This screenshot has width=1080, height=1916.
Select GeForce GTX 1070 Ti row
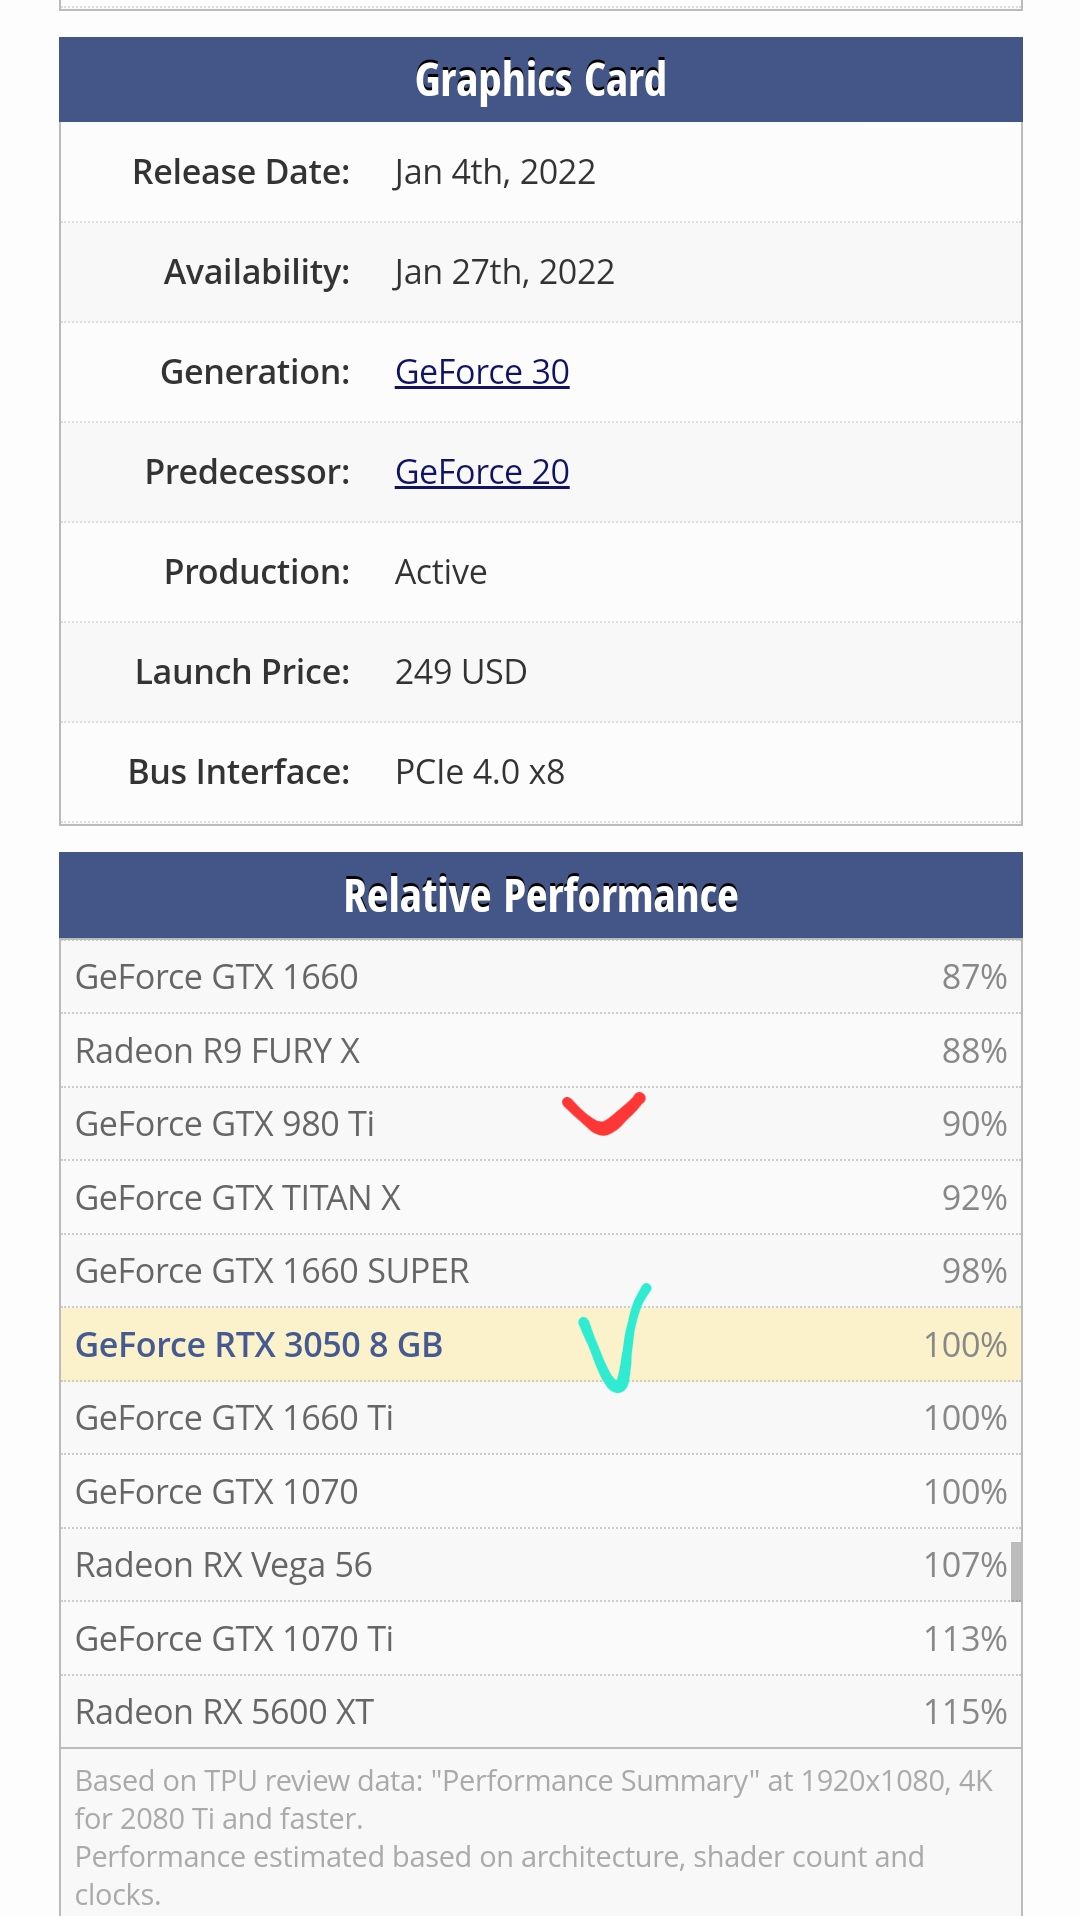234,1639
